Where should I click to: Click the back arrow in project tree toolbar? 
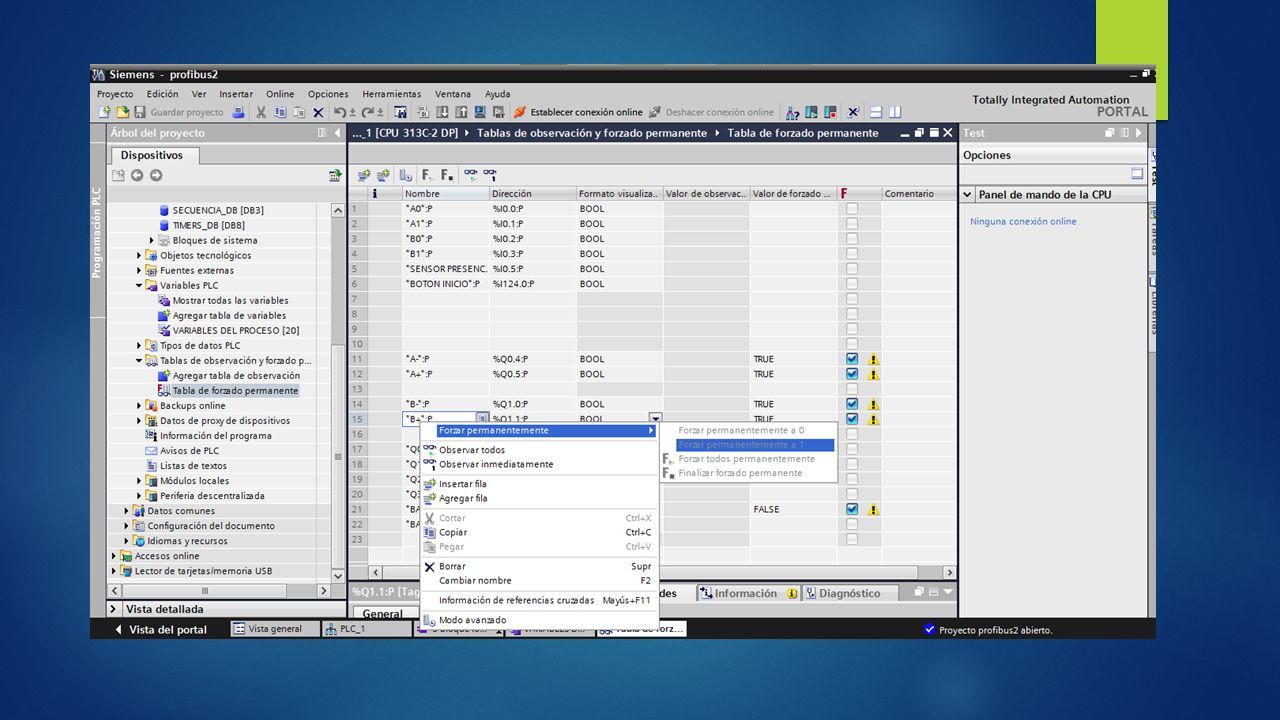coord(137,175)
